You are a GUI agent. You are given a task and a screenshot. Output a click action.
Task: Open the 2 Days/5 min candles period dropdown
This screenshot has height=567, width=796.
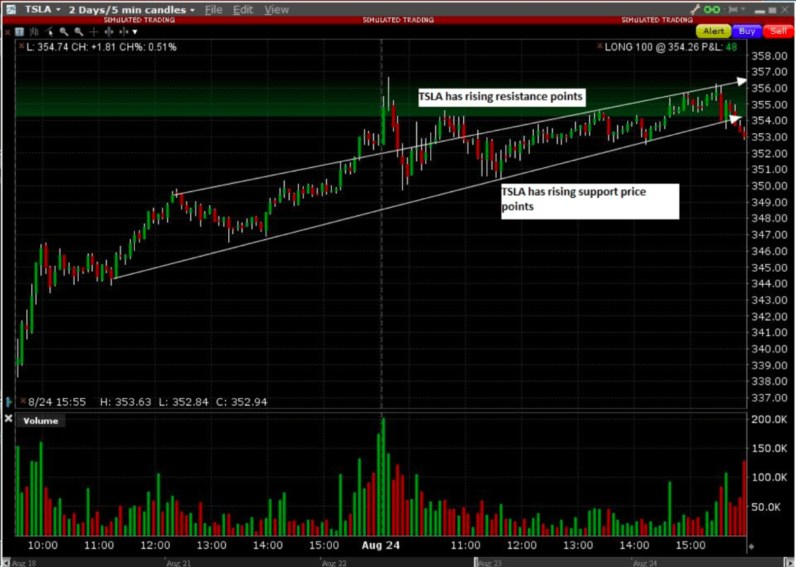pos(131,10)
